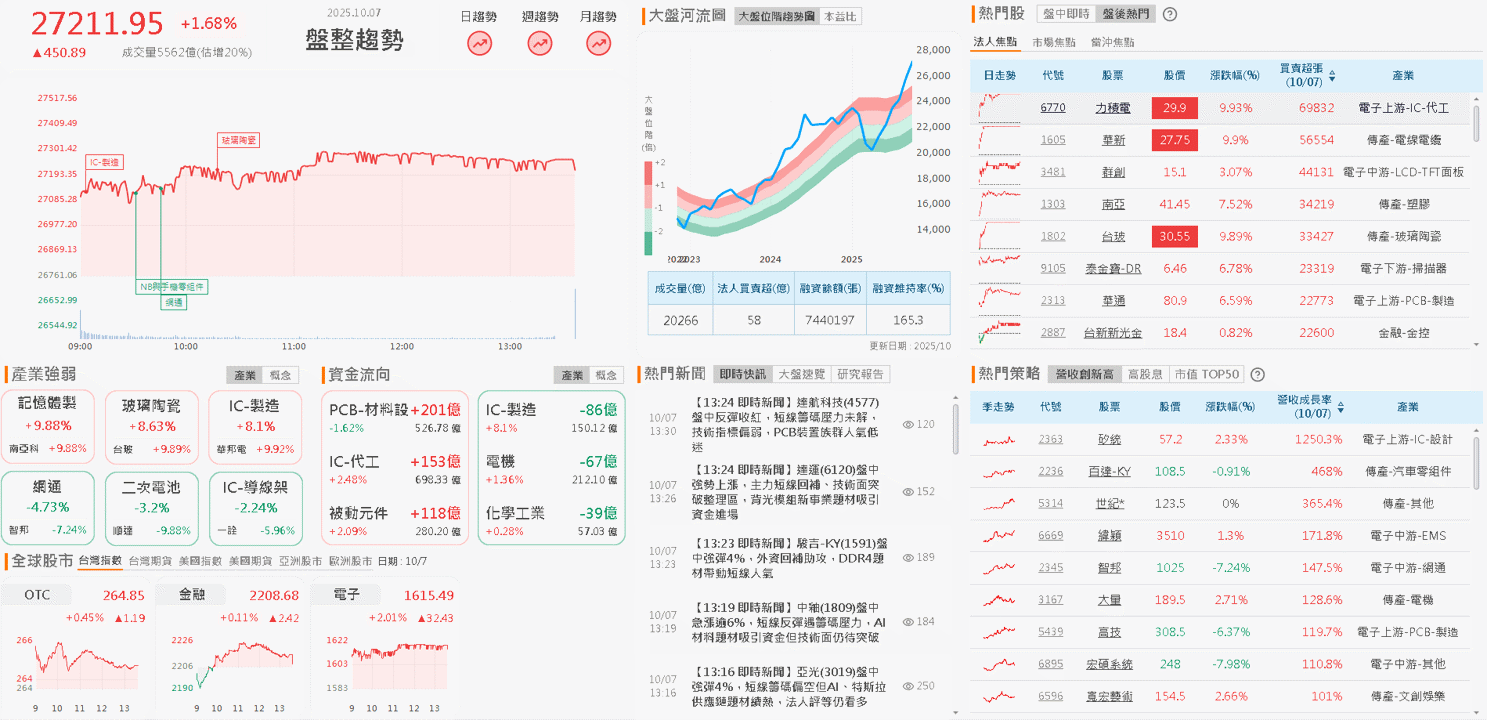Open the 中釉(1809) news headline
The height and width of the screenshot is (720, 1487).
[788, 622]
